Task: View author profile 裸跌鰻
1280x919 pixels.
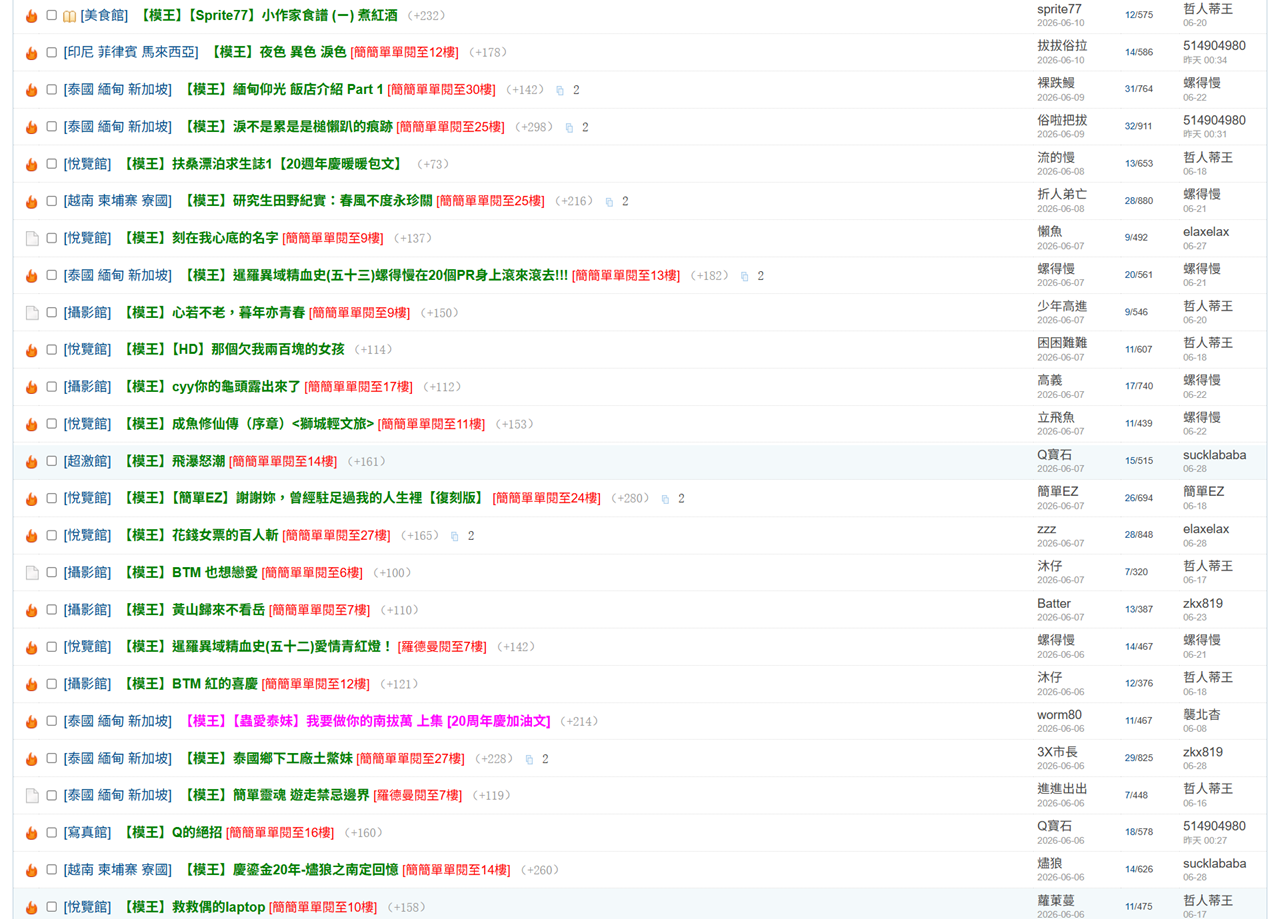Action: 1055,83
